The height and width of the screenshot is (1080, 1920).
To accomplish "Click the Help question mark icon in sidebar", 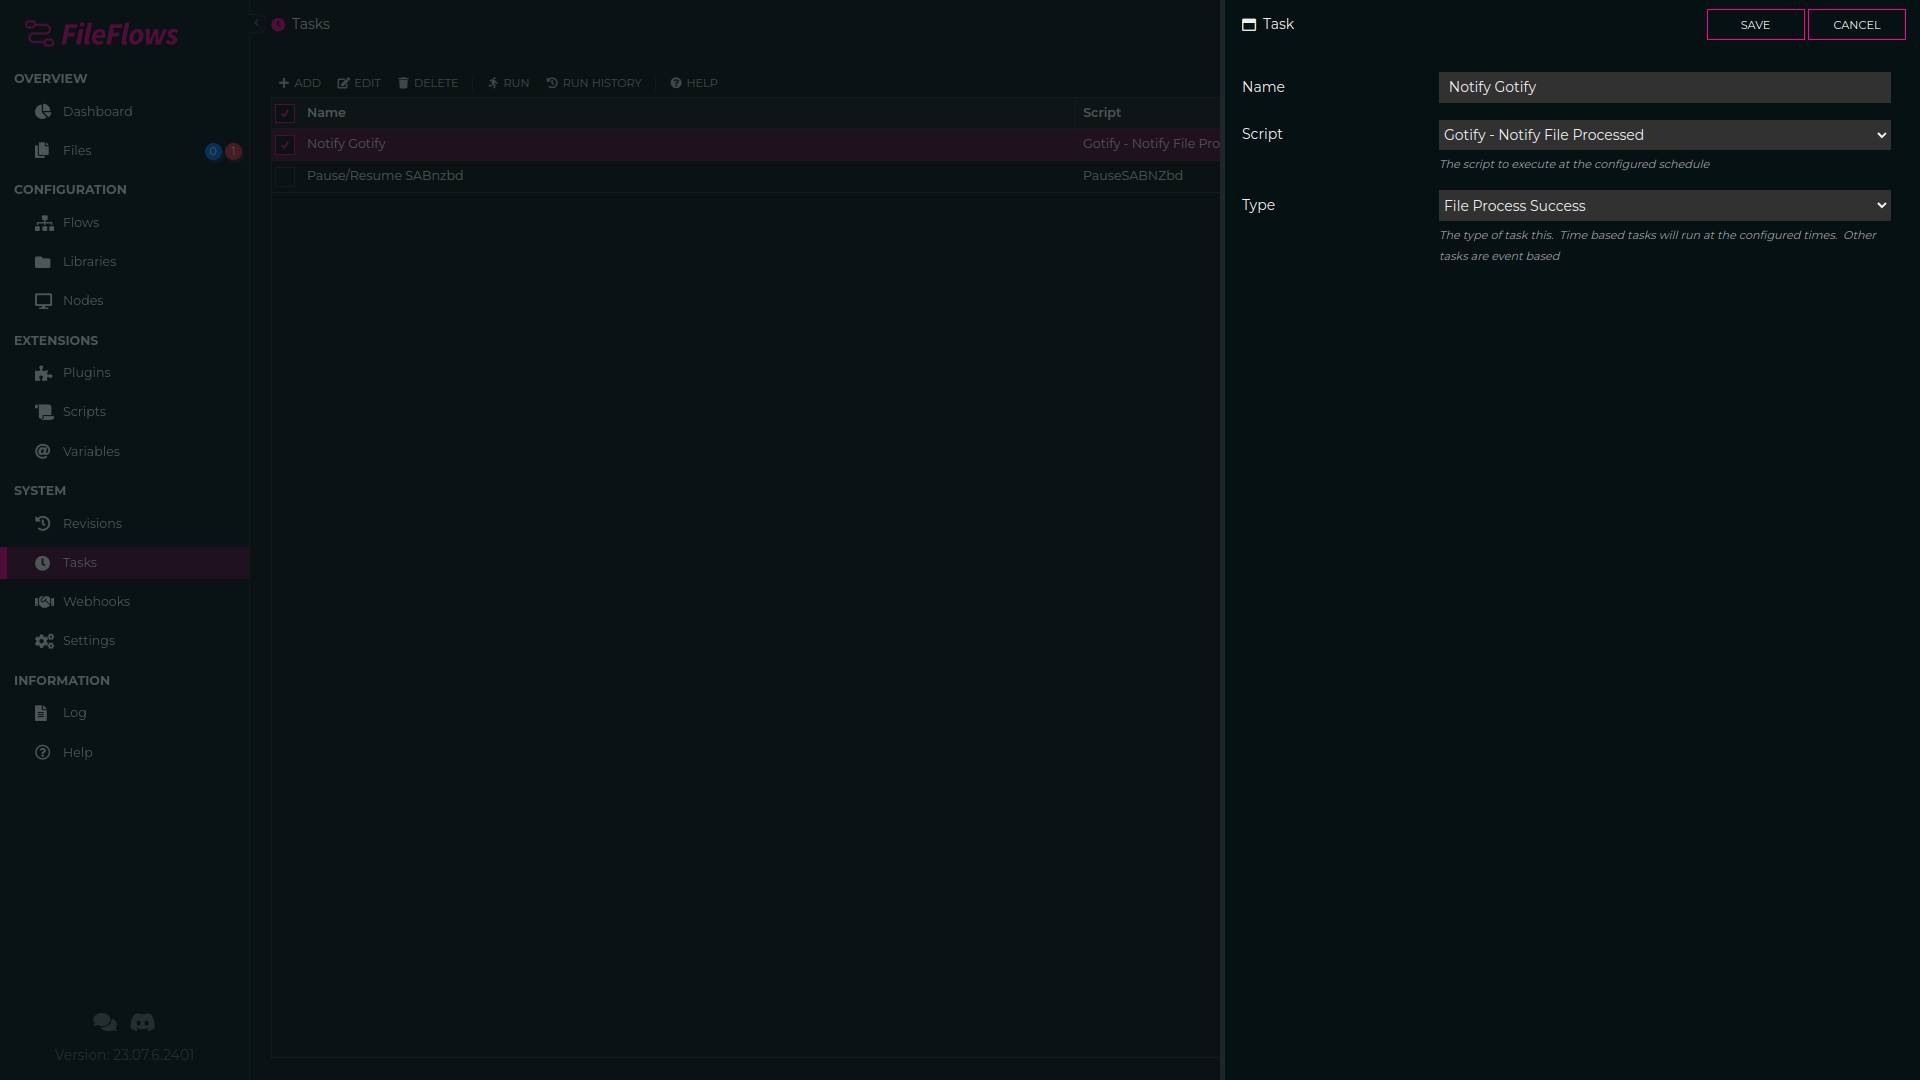I will [x=42, y=753].
